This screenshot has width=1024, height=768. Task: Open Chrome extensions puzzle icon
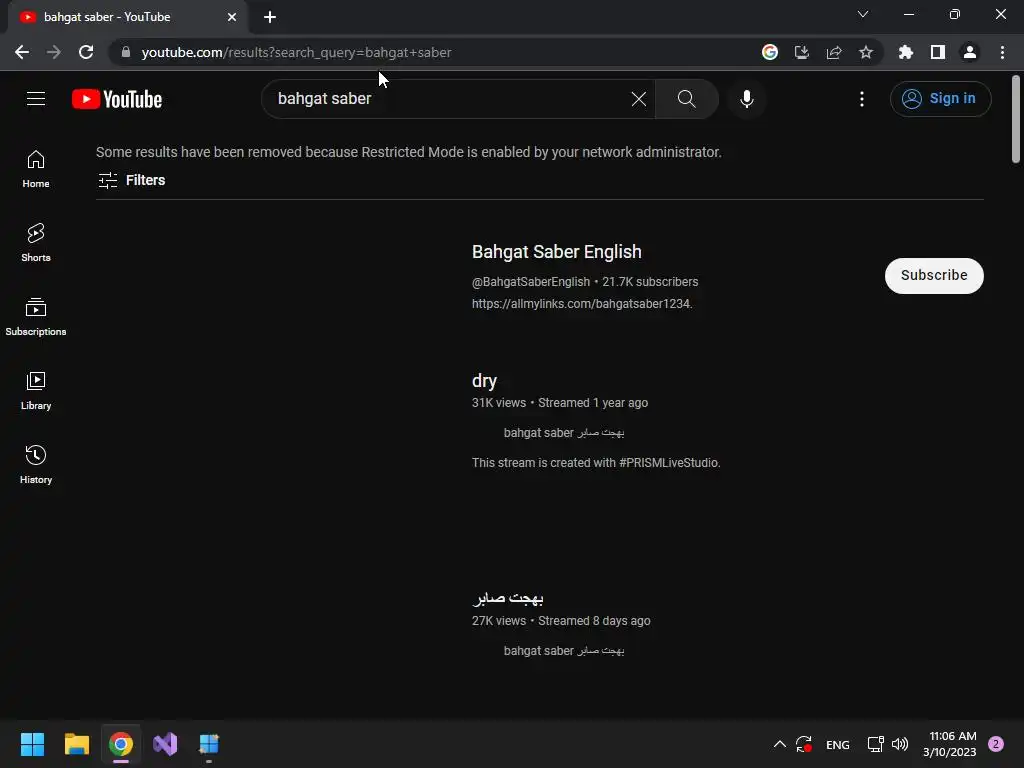pos(906,52)
